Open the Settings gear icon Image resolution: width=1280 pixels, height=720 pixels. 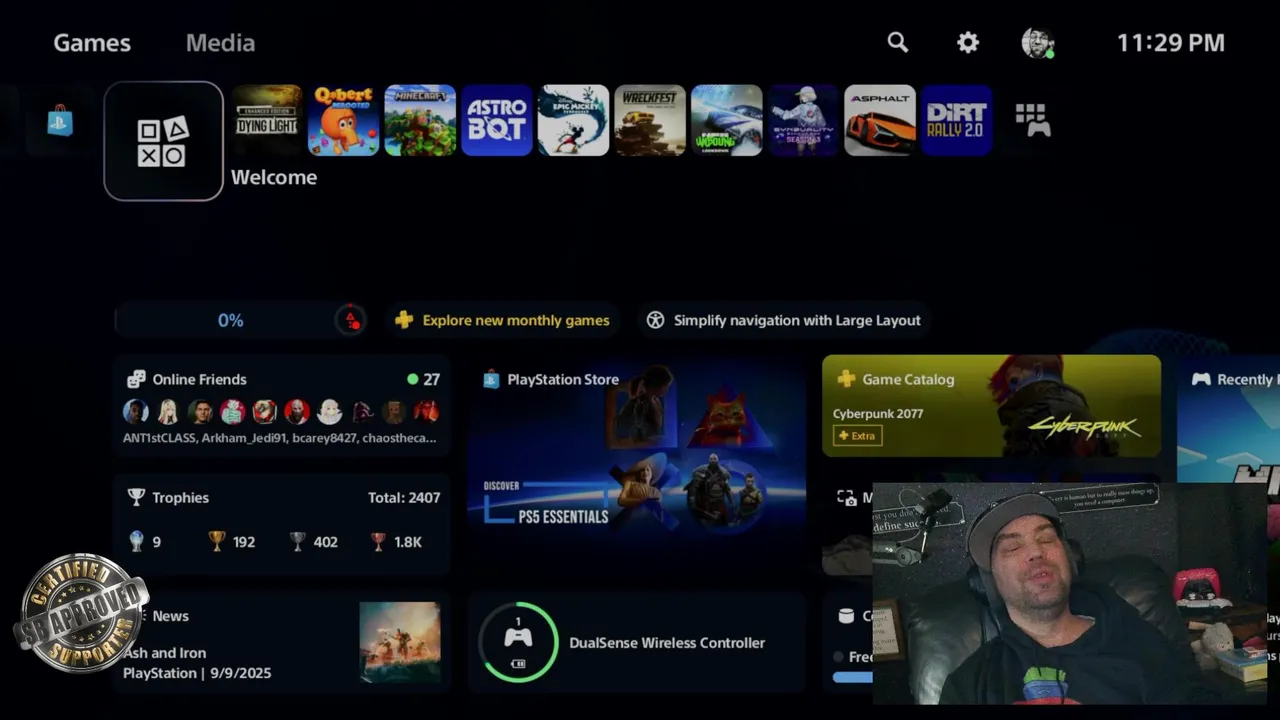(x=968, y=42)
